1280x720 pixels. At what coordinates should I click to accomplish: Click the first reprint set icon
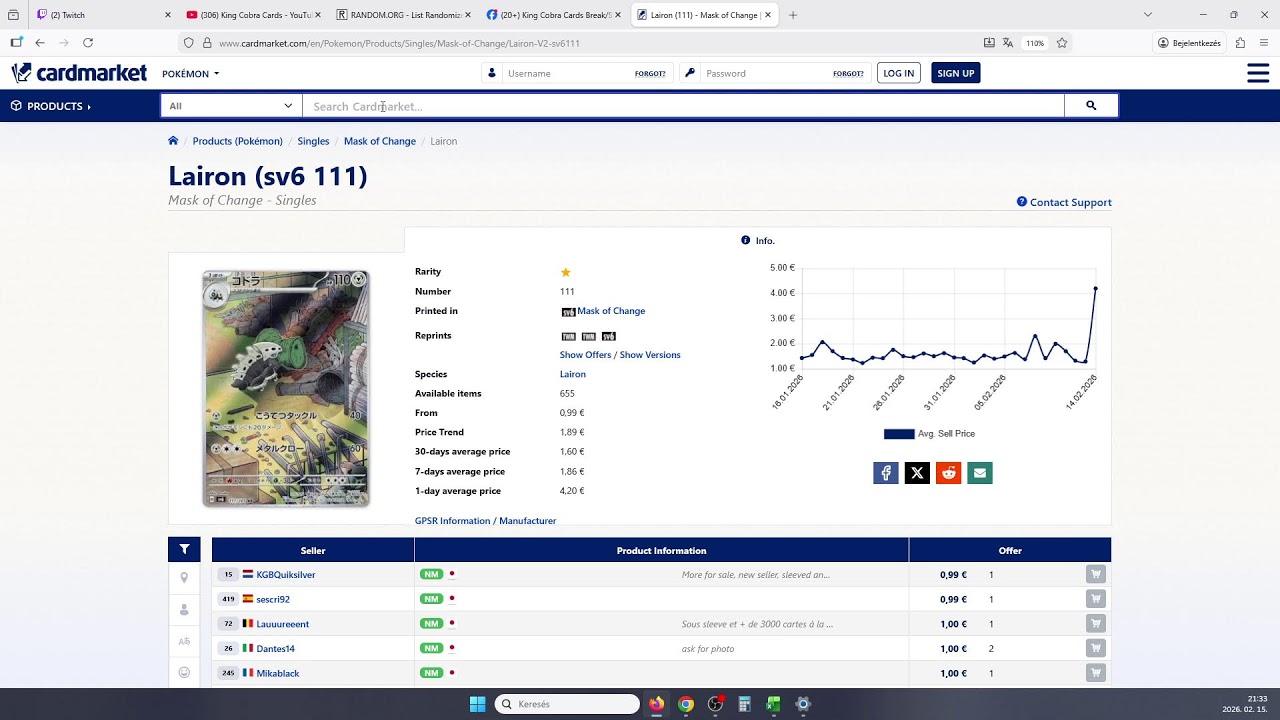coord(568,336)
